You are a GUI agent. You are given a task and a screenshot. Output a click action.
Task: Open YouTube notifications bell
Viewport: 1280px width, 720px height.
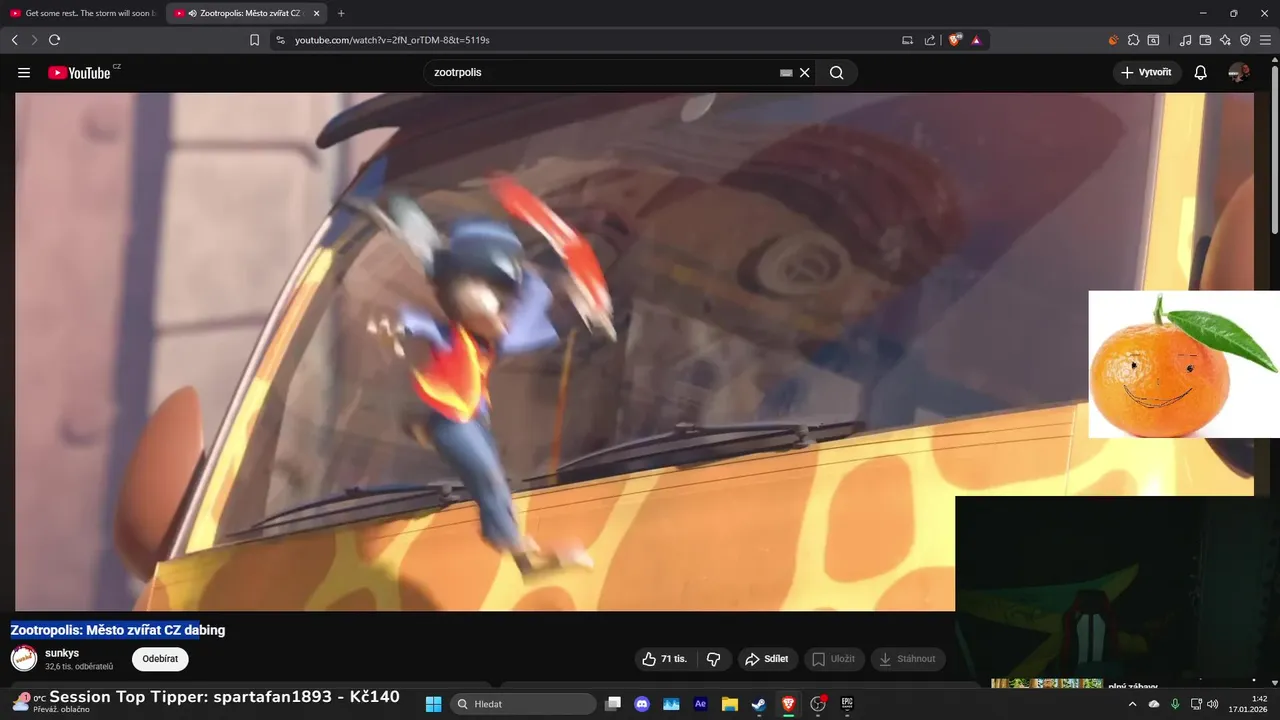pyautogui.click(x=1201, y=72)
